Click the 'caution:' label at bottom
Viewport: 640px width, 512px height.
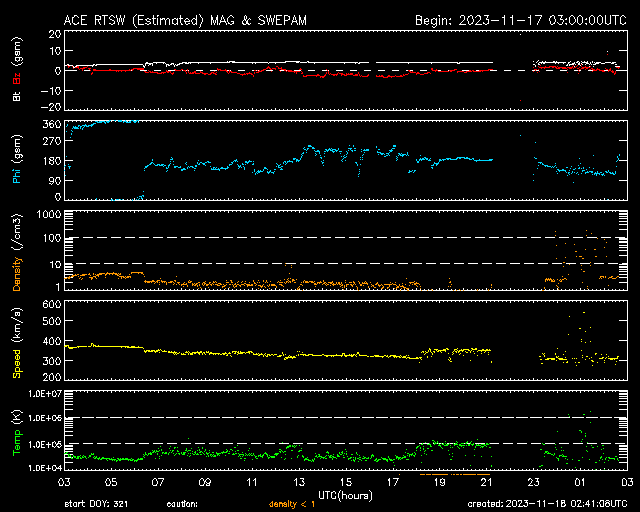198,504
